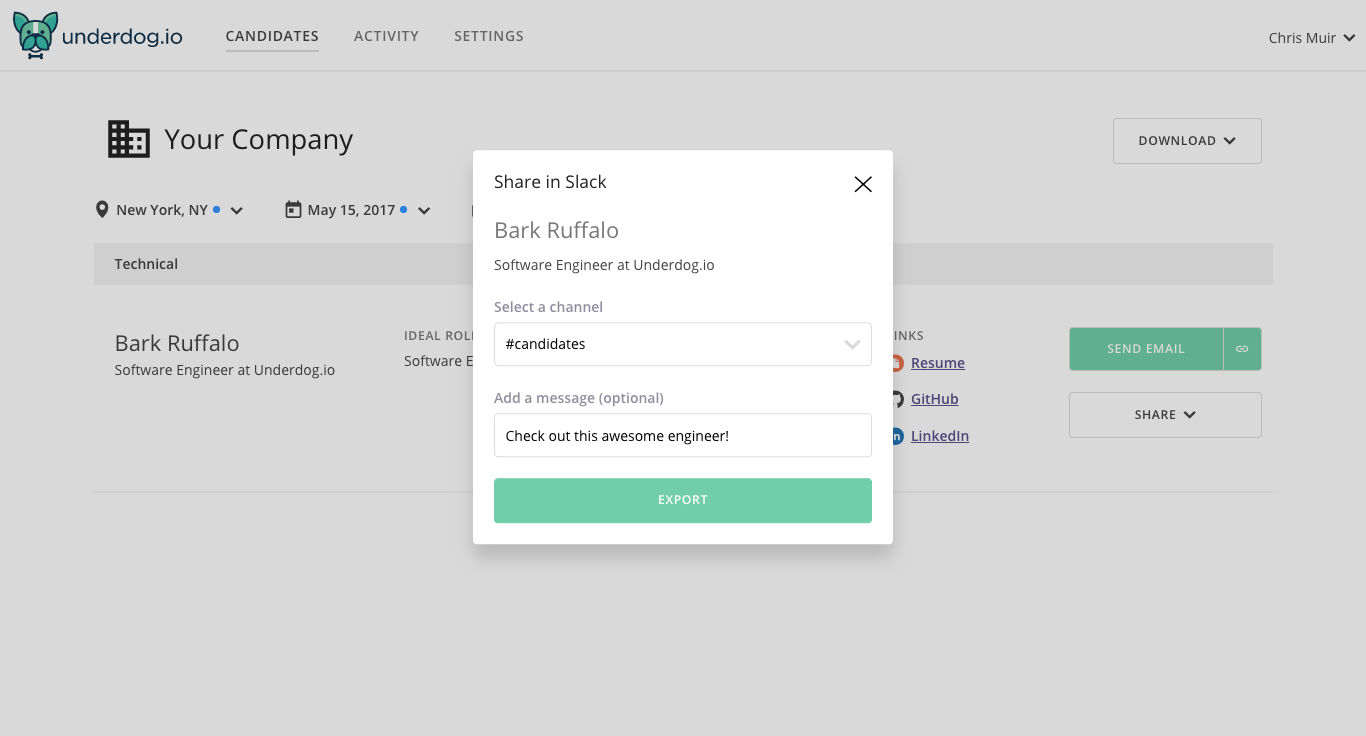
Task: Click the Share in Slack title
Action: tap(550, 182)
